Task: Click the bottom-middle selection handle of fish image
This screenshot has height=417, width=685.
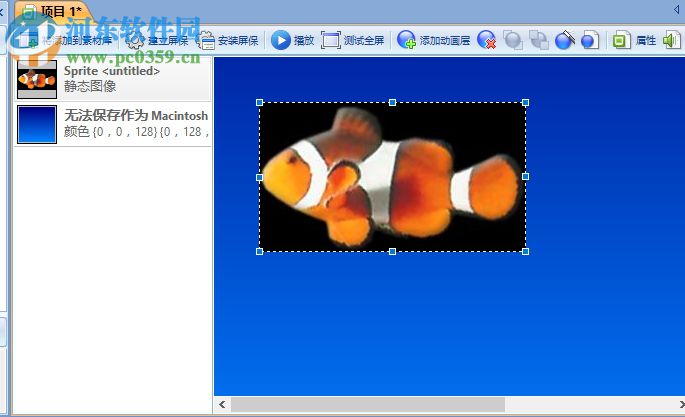Action: (392, 252)
